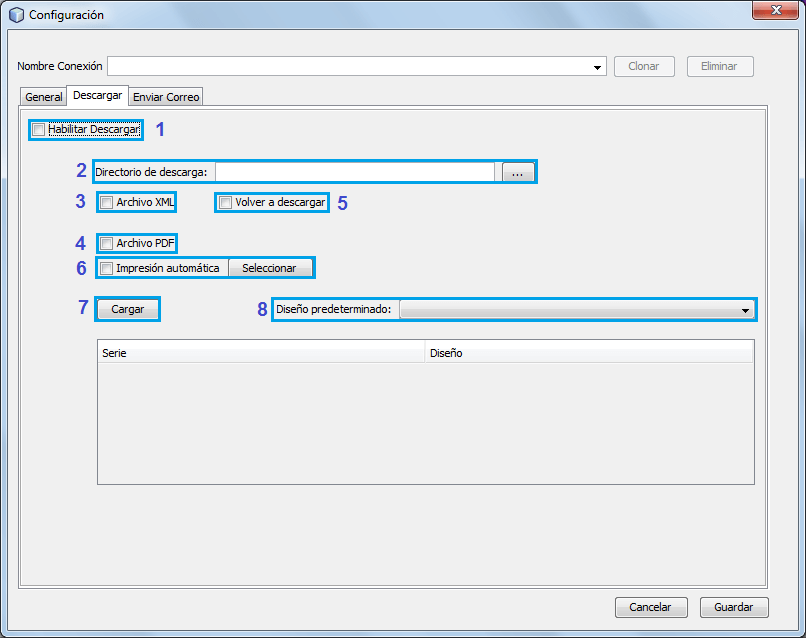Click the Diseño column header
This screenshot has width=806, height=638.
pyautogui.click(x=588, y=353)
